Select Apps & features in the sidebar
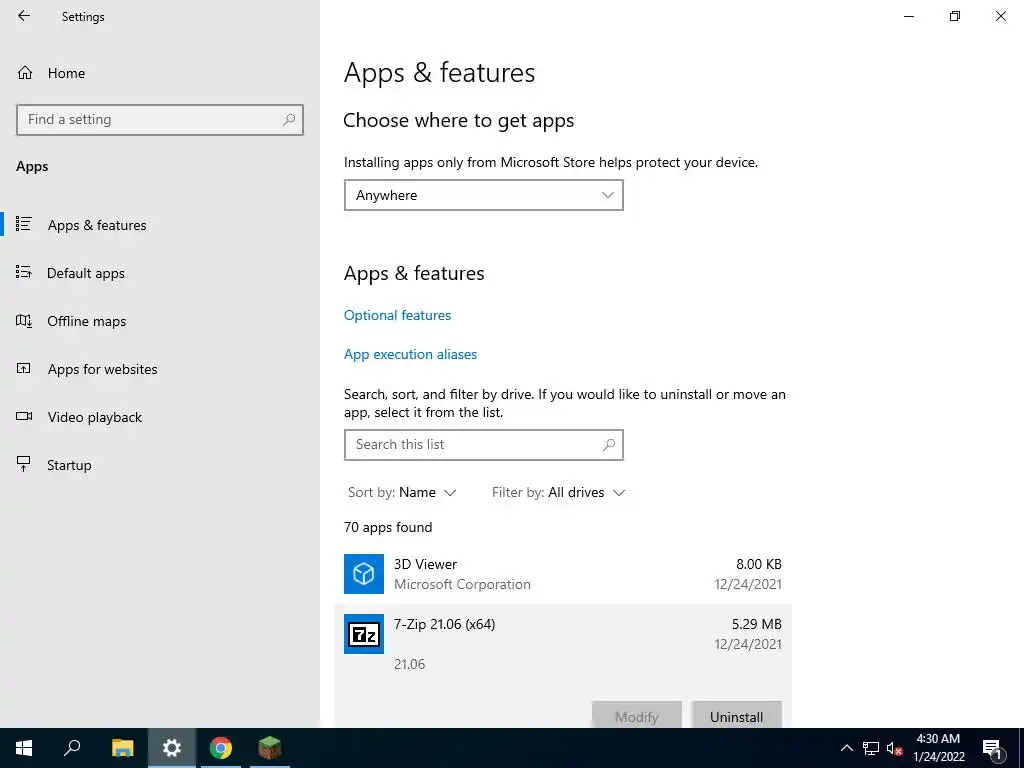 (x=160, y=225)
